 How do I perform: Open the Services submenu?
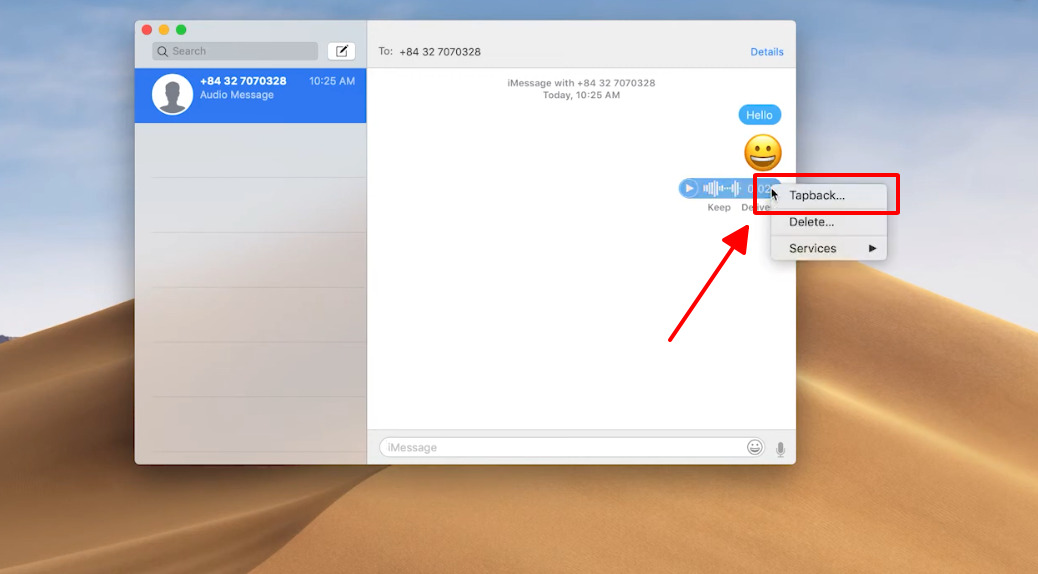tap(829, 248)
